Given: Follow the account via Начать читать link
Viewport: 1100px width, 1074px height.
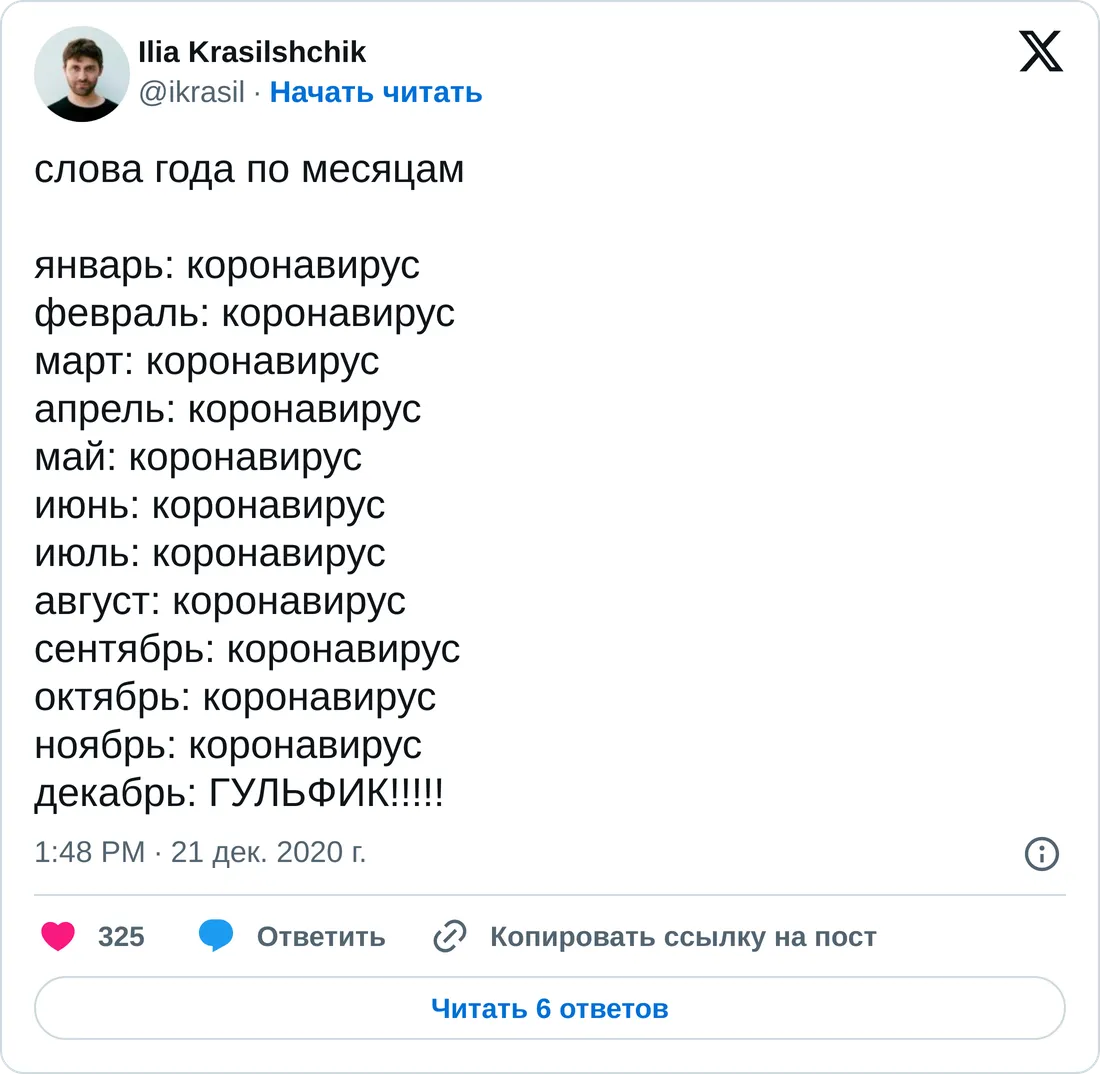Looking at the screenshot, I should coord(375,93).
